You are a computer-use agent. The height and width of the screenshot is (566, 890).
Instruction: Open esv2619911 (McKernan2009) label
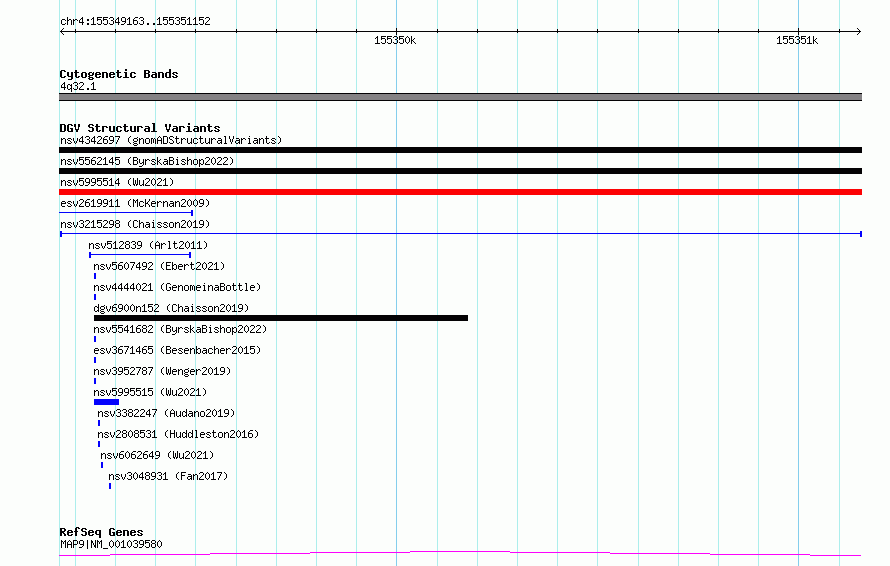tap(135, 203)
